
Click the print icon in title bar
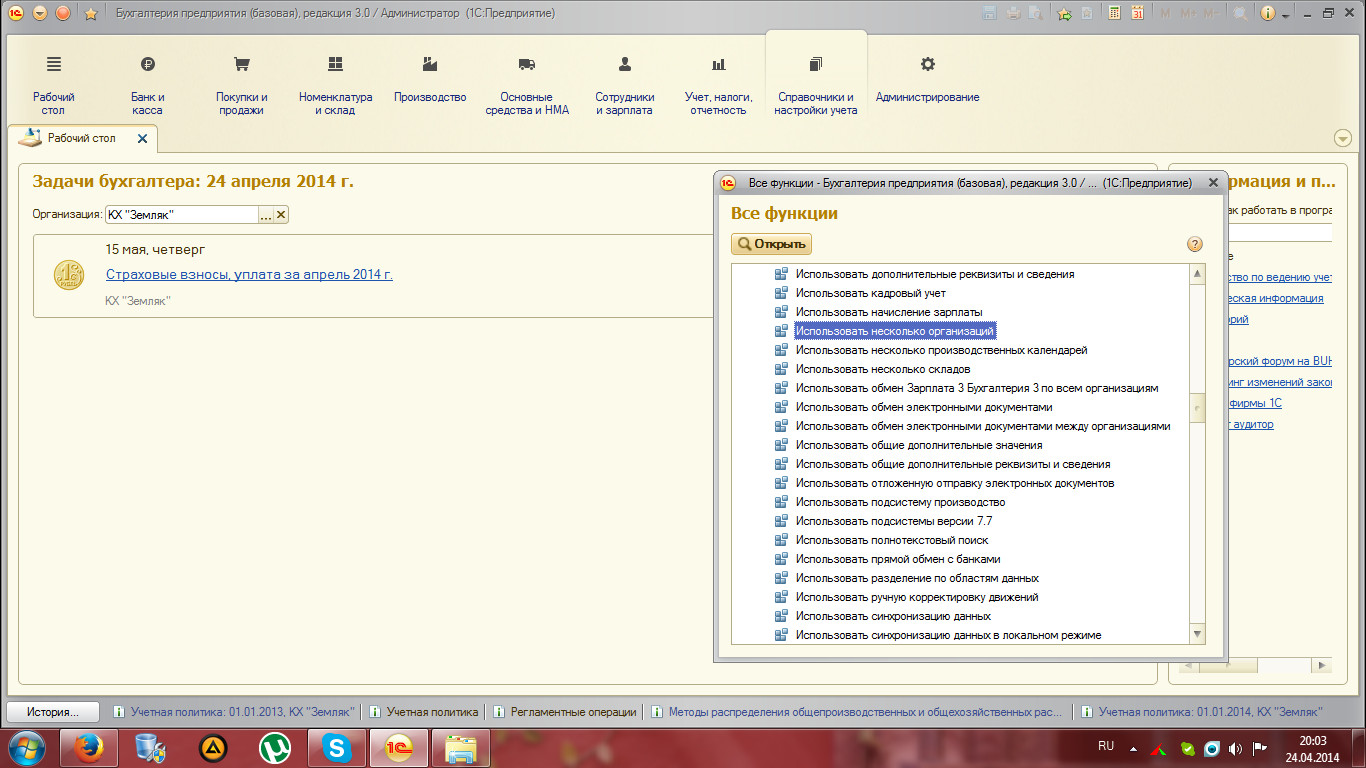pos(1013,14)
